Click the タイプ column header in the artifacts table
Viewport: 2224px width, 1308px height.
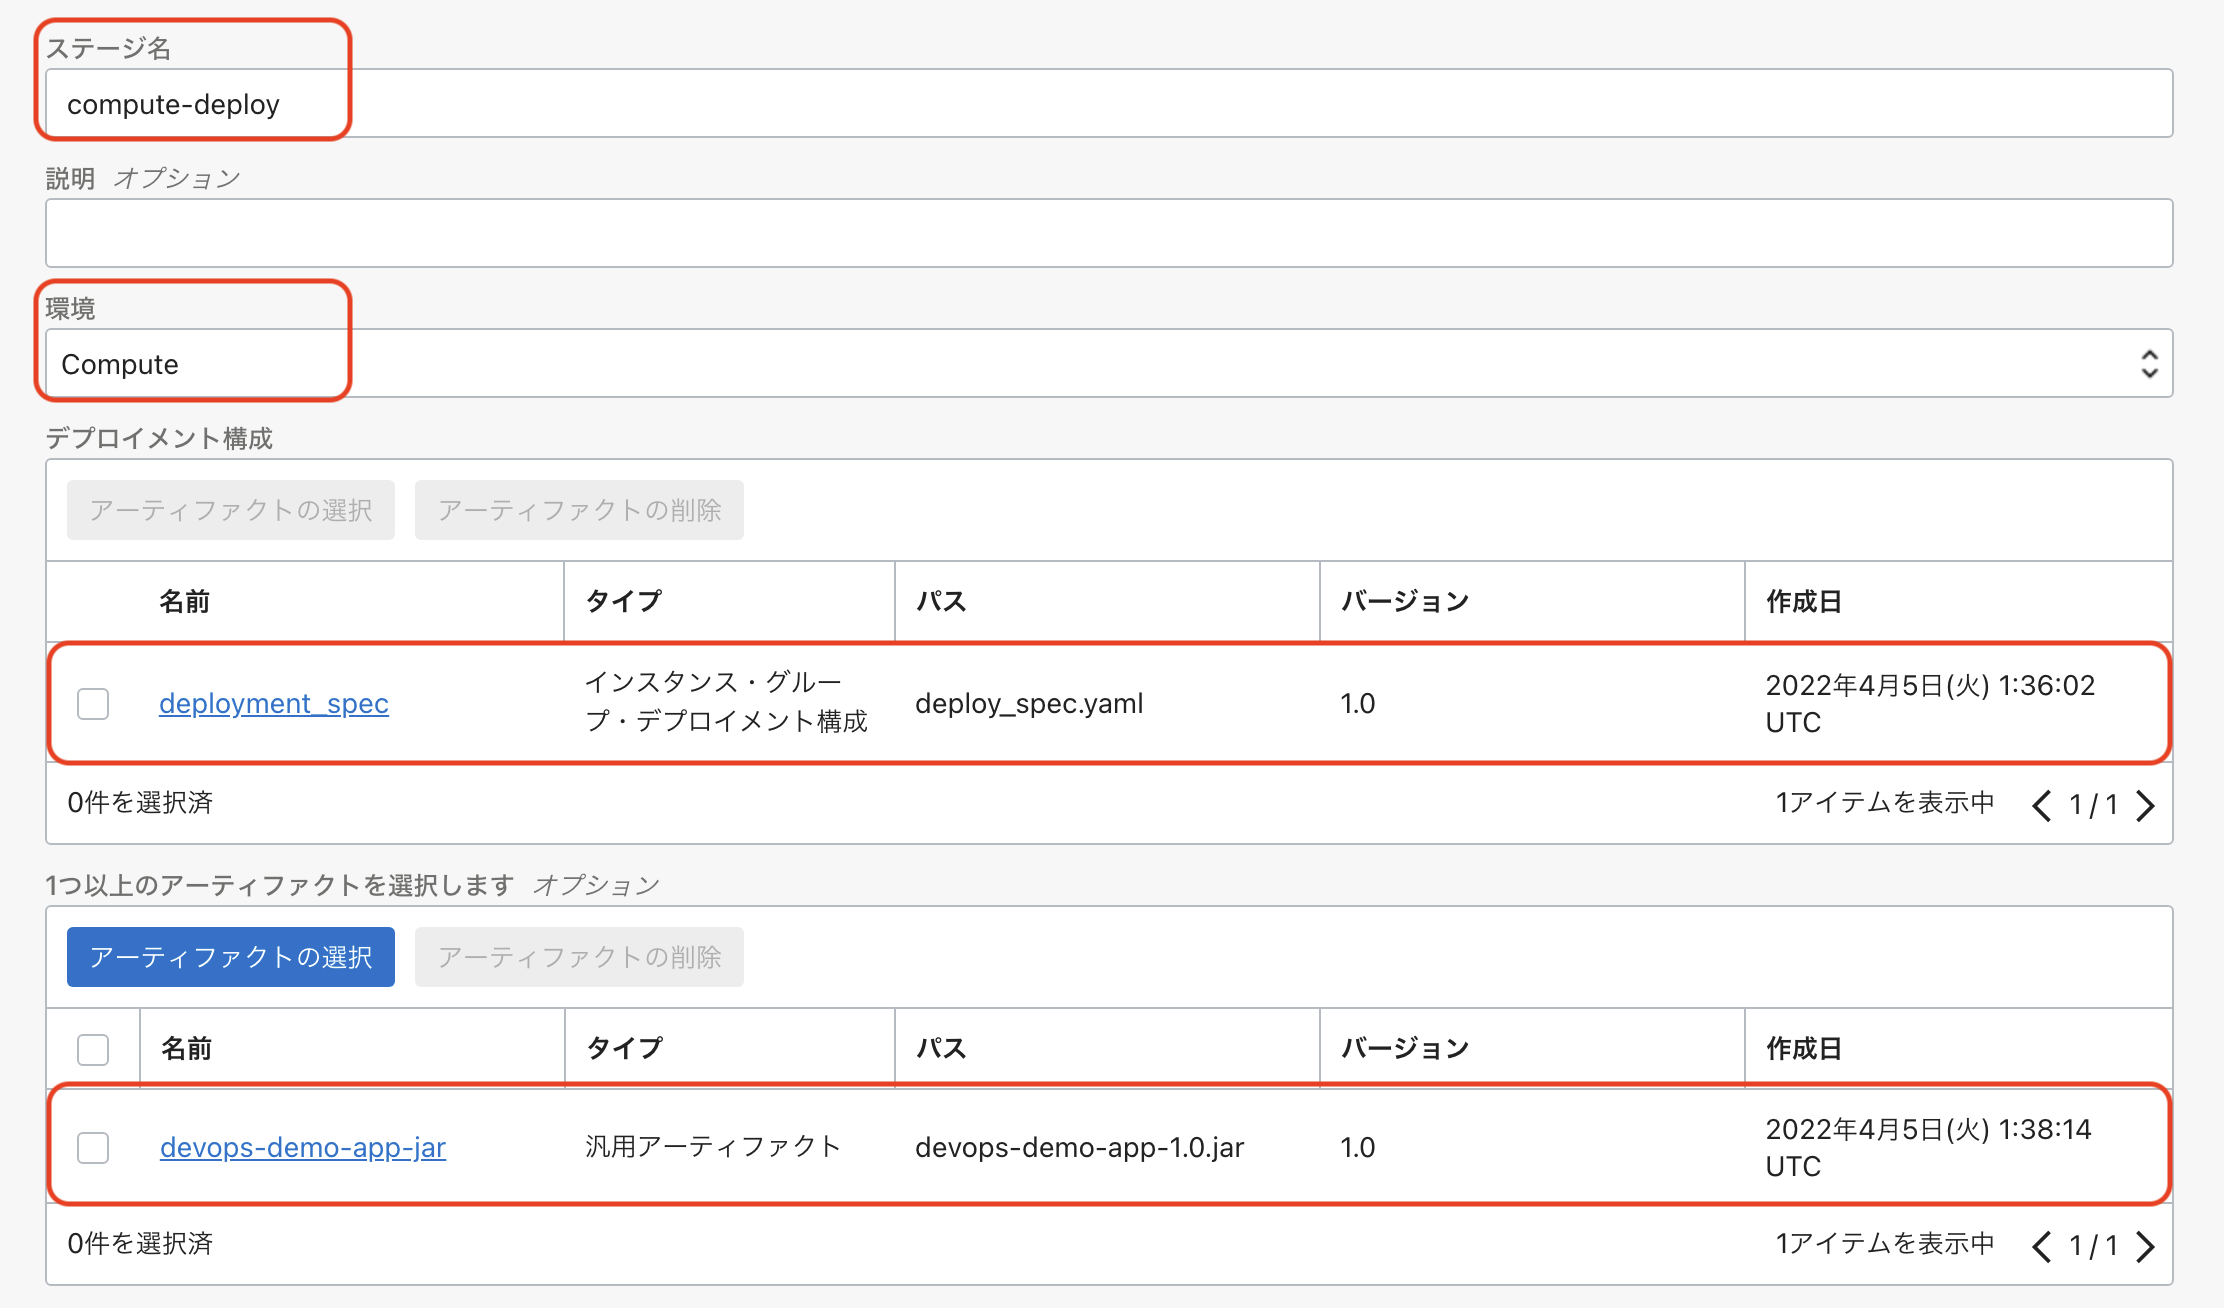(x=624, y=1049)
